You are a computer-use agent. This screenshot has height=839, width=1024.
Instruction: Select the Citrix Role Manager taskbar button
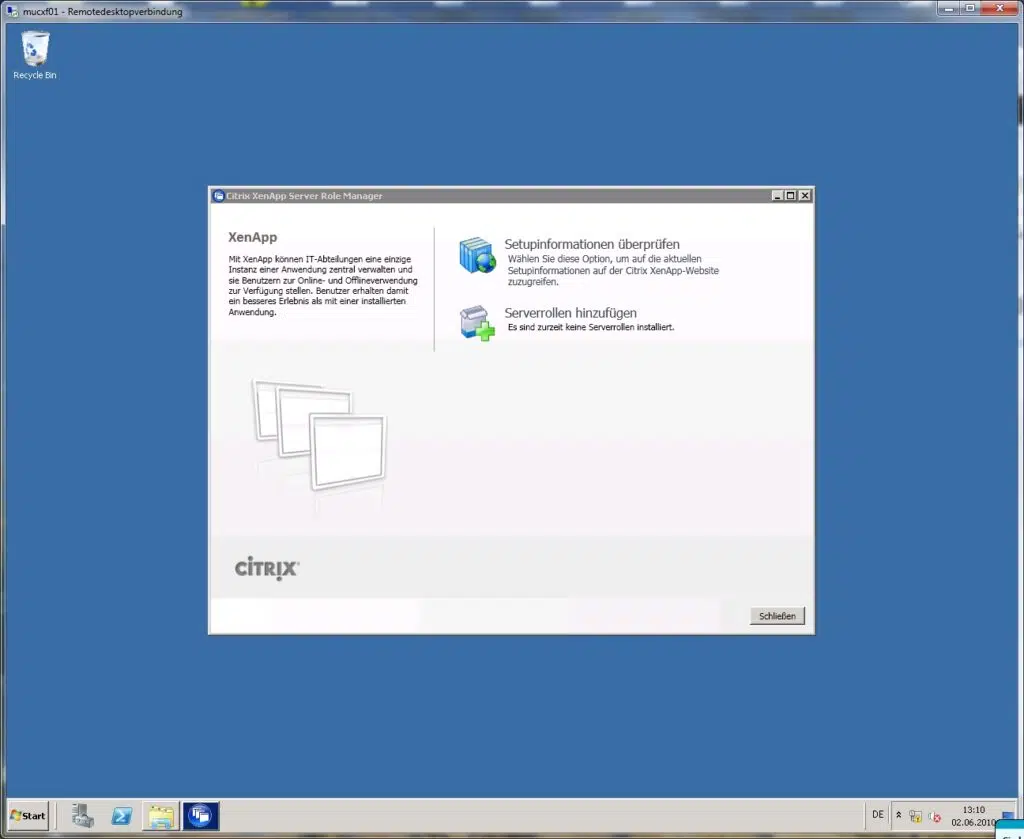pos(200,815)
